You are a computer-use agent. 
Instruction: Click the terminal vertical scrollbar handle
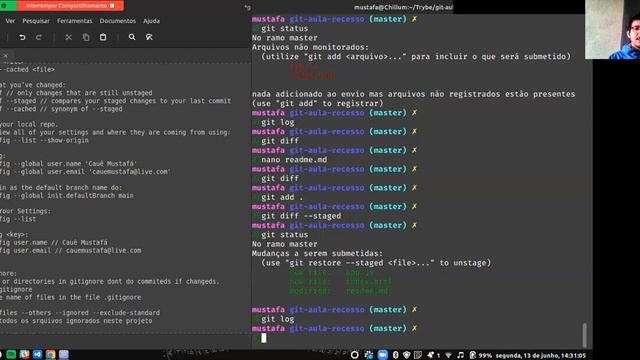coord(584,335)
